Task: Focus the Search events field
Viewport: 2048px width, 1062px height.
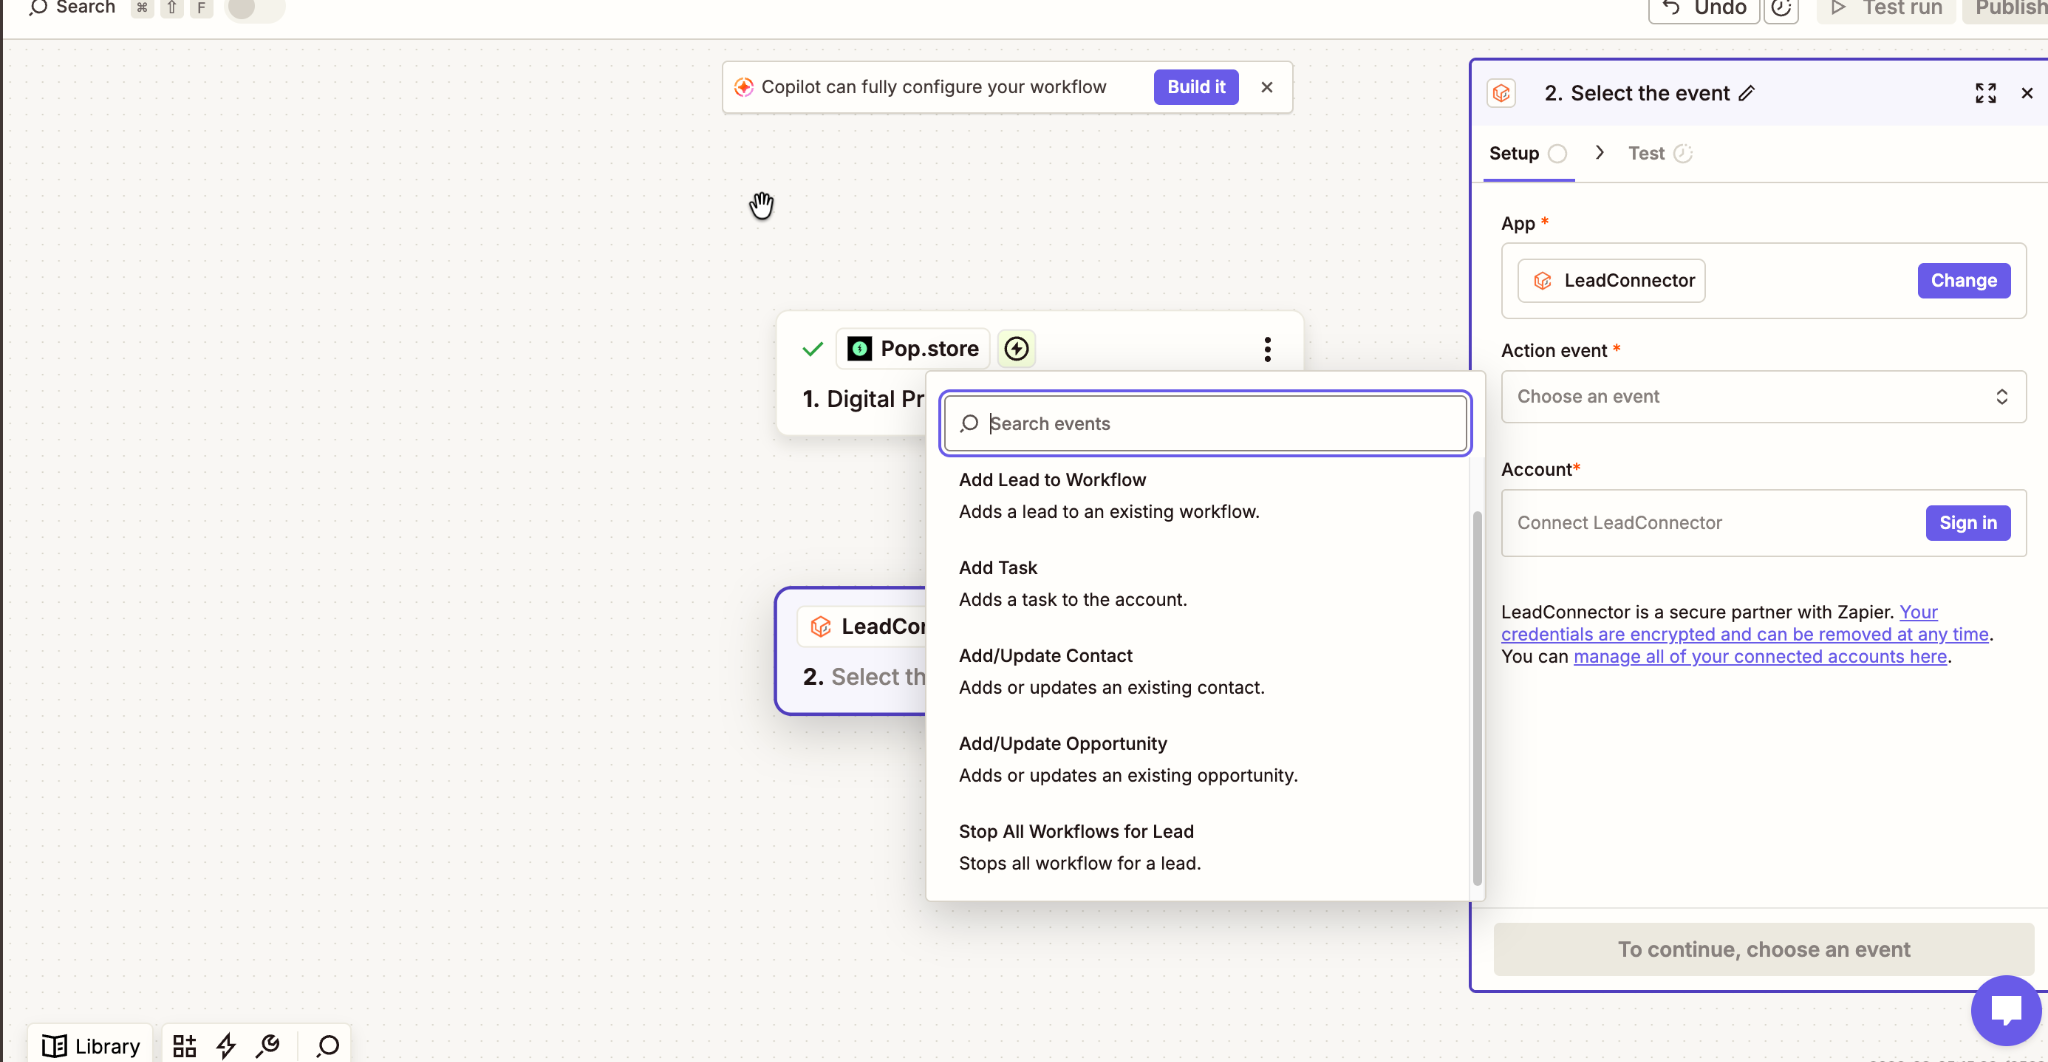Action: (x=1205, y=424)
